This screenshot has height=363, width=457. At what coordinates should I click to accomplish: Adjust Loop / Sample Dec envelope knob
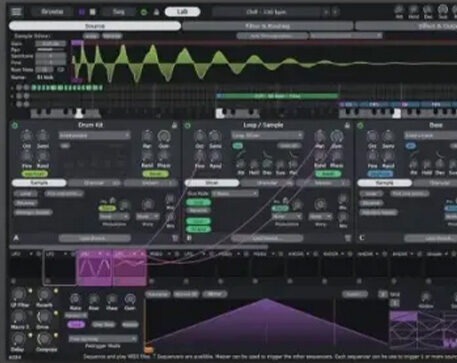(267, 163)
